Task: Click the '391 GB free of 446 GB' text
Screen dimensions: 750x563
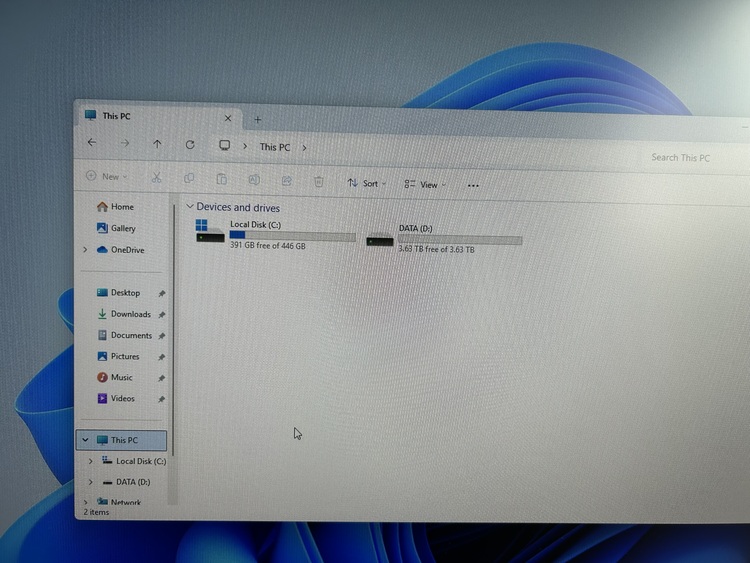Action: coord(267,246)
